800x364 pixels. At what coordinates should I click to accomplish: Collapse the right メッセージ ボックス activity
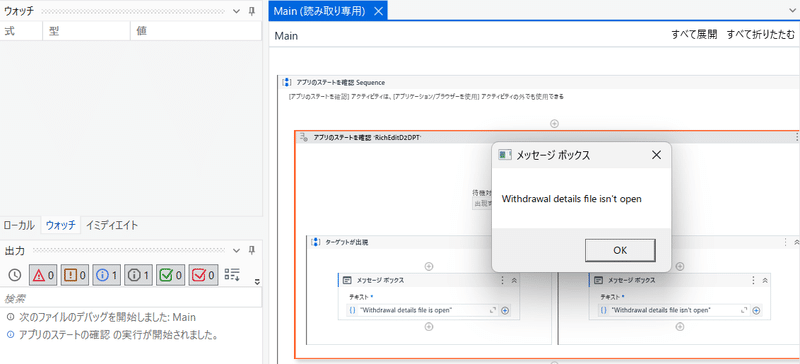[x=765, y=280]
